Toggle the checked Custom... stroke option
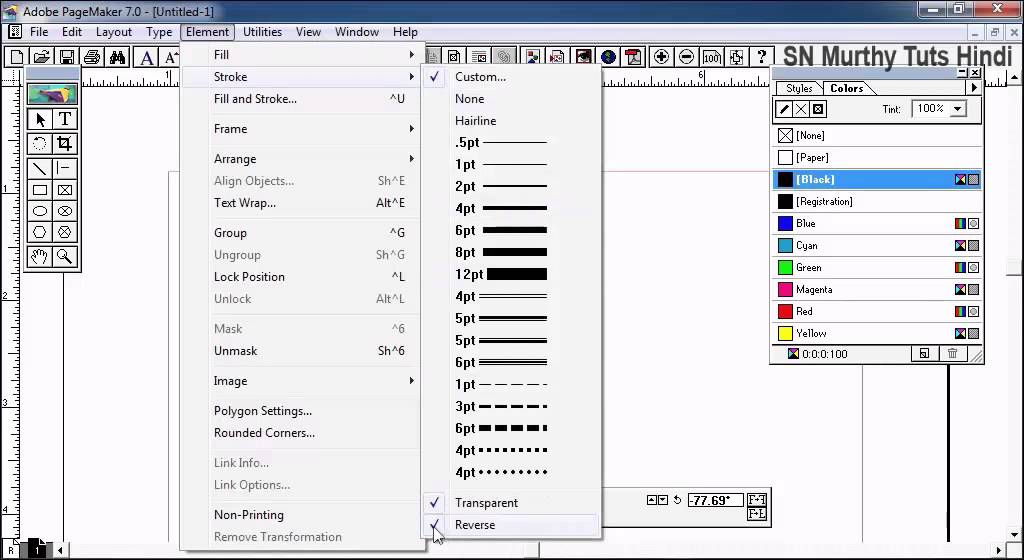 pyautogui.click(x=511, y=77)
